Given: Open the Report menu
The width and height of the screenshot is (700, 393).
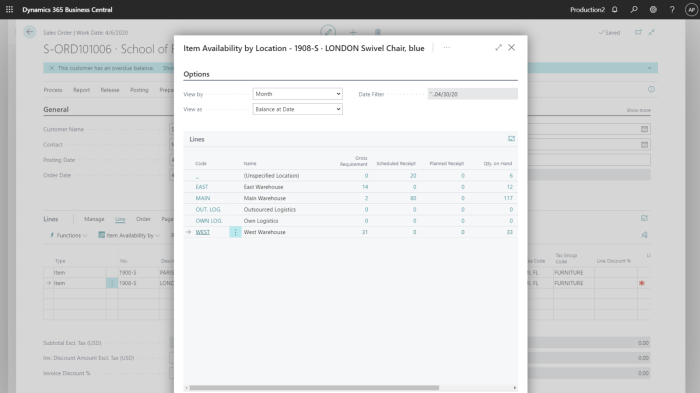Looking at the screenshot, I should (82, 90).
